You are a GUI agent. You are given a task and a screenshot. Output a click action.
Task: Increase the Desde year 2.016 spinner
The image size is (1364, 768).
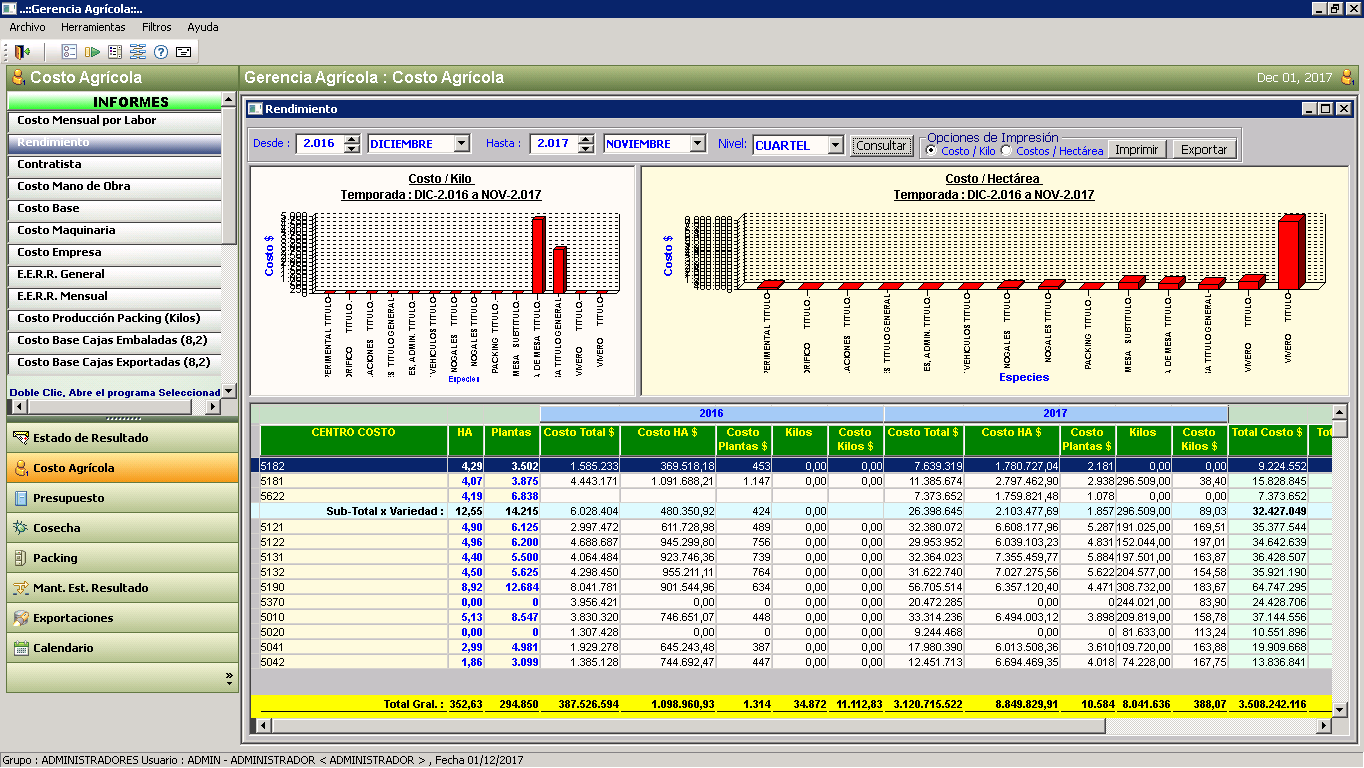[352, 140]
